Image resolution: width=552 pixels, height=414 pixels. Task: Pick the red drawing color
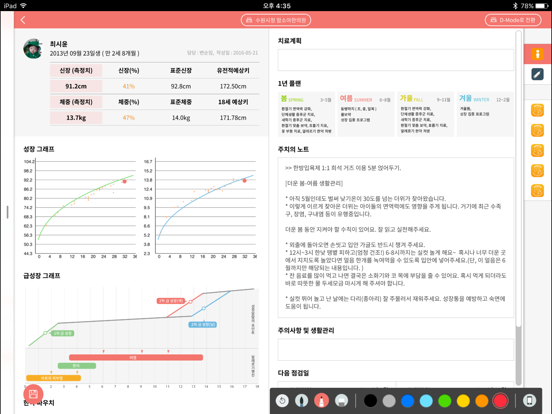coord(500,401)
